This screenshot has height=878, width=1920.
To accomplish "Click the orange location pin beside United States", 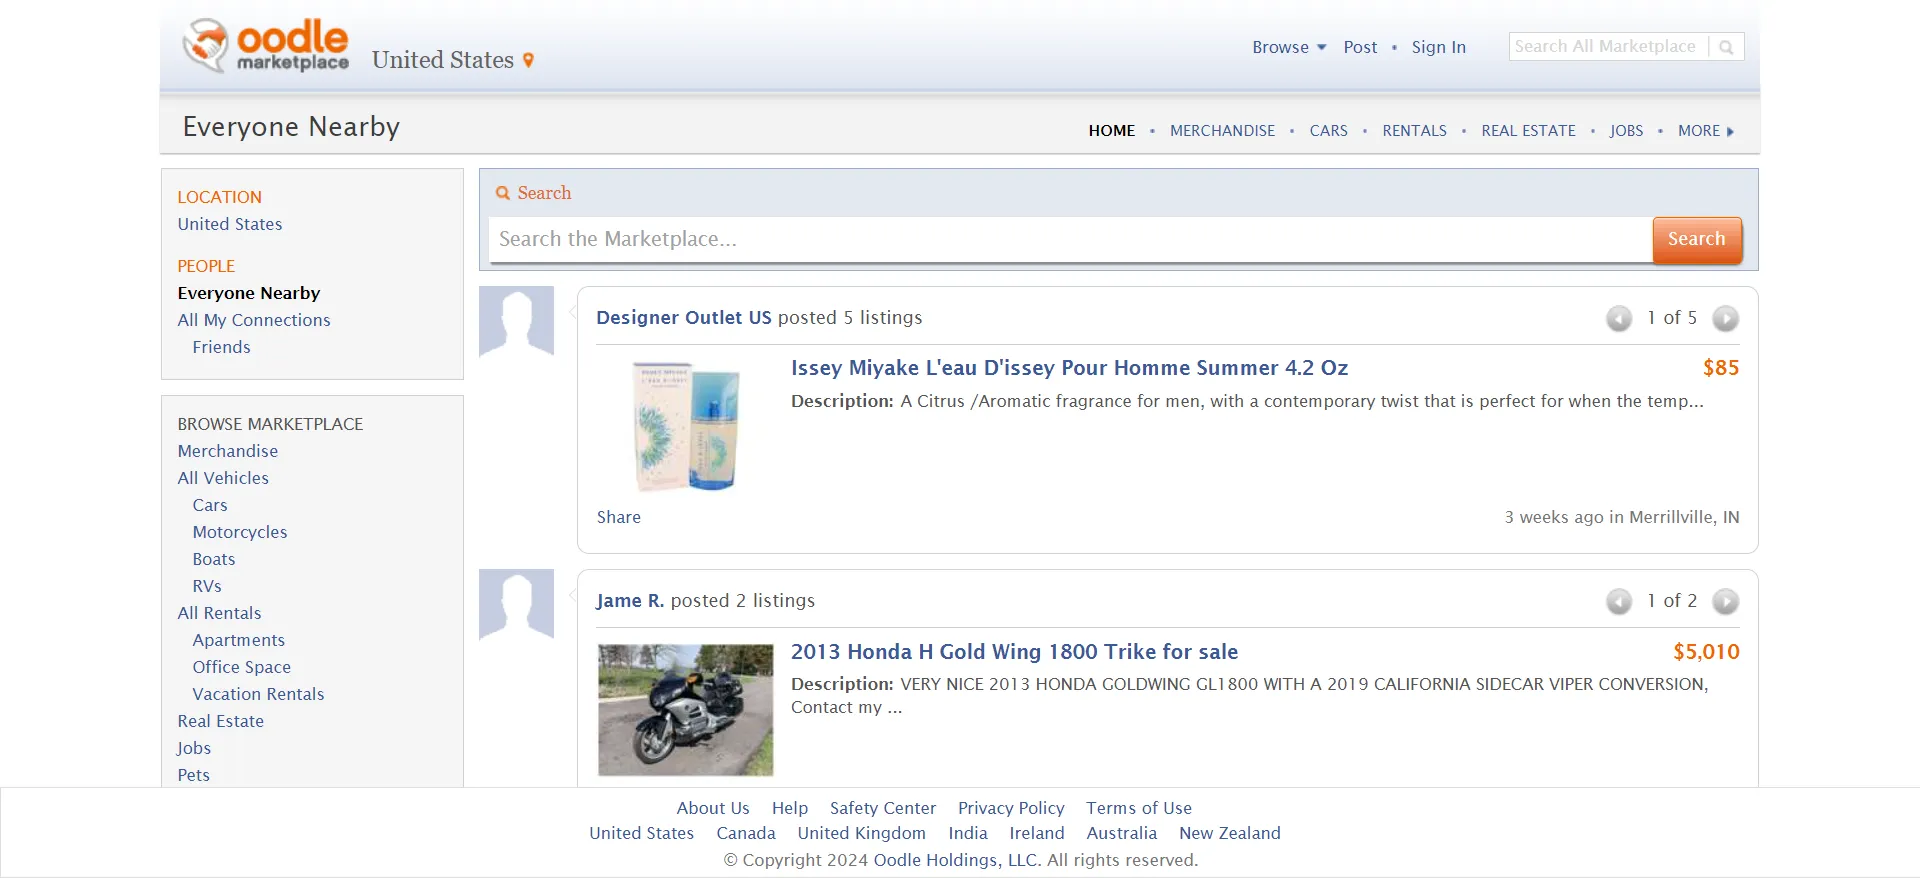I will (x=528, y=60).
